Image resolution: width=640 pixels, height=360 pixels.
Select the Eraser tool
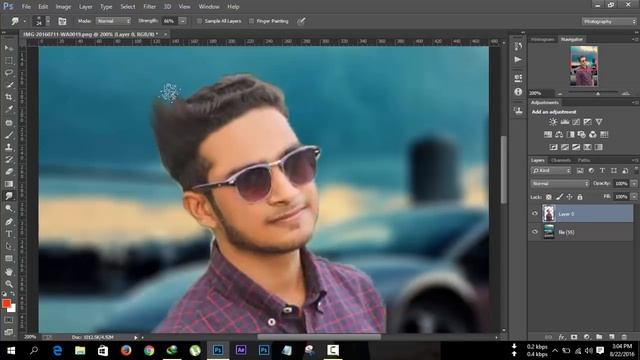(x=9, y=171)
